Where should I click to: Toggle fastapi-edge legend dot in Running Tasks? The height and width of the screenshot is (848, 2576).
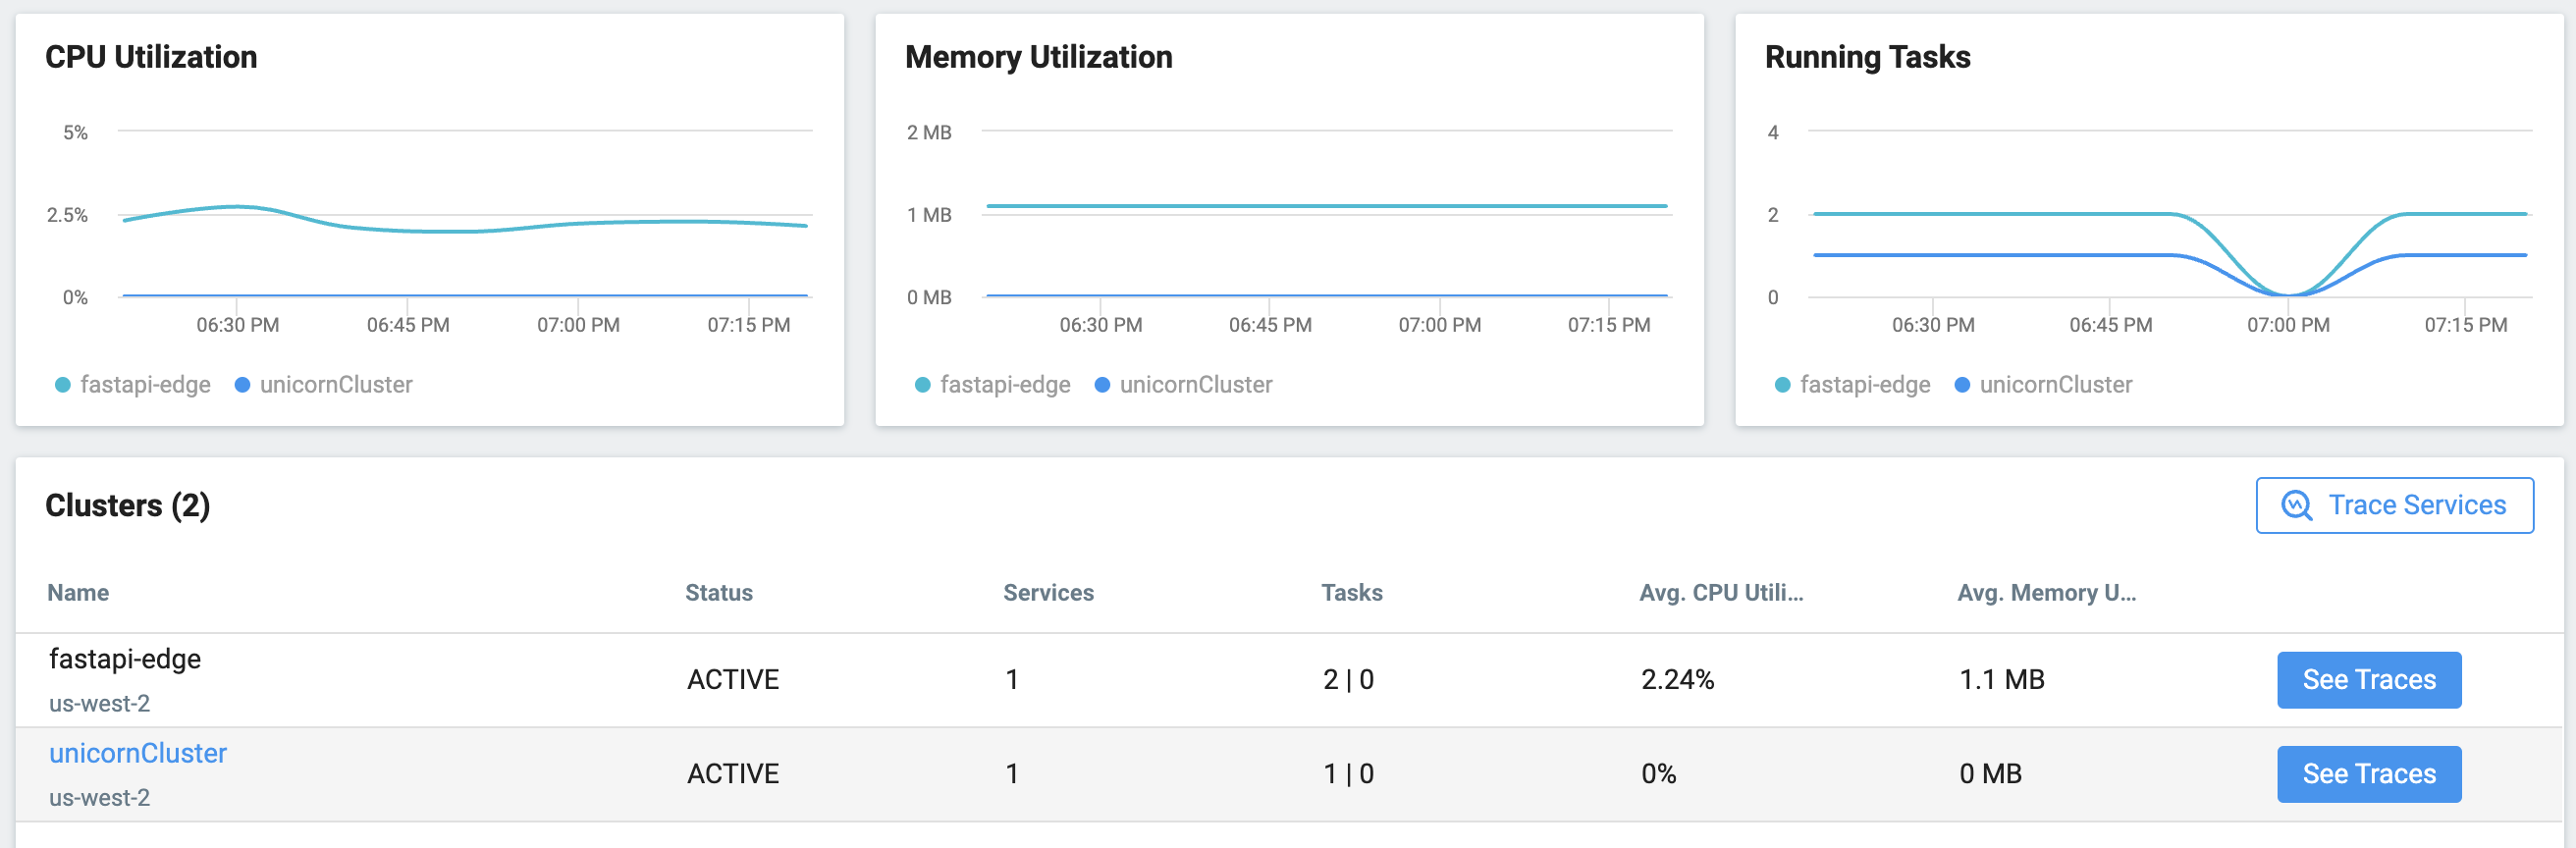1783,385
